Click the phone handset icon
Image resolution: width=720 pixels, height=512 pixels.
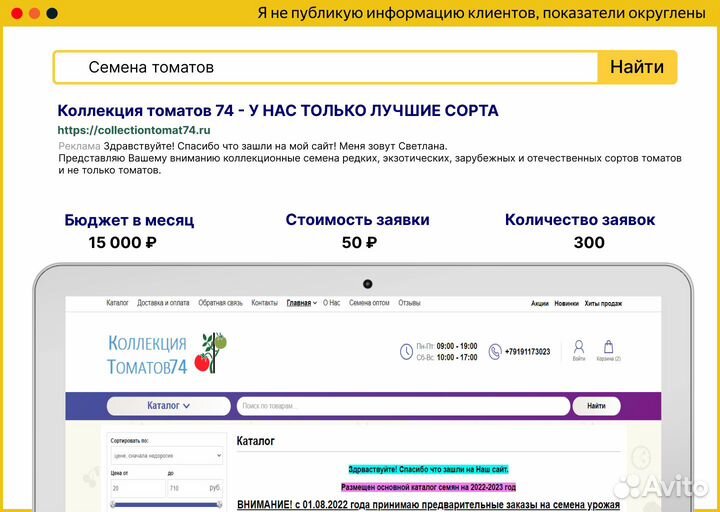495,352
